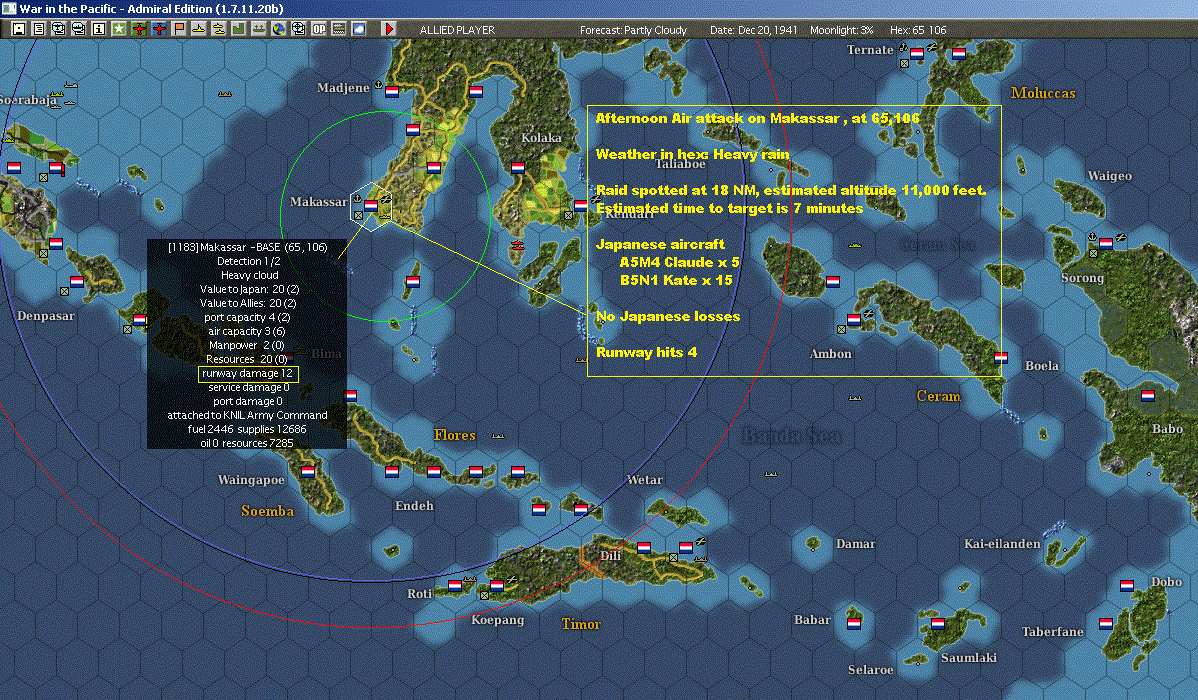The height and width of the screenshot is (700, 1198).
Task: Select the Makassar base flag
Action: click(371, 205)
